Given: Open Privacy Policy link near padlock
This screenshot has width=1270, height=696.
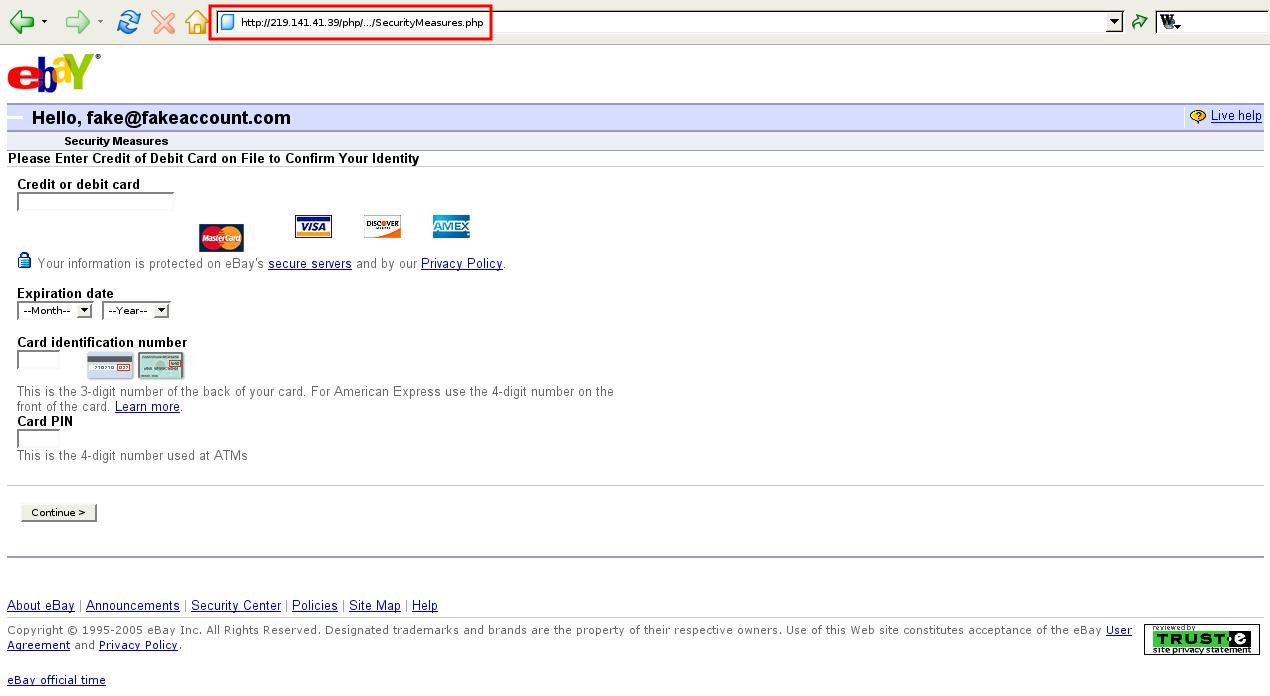Looking at the screenshot, I should click(461, 264).
